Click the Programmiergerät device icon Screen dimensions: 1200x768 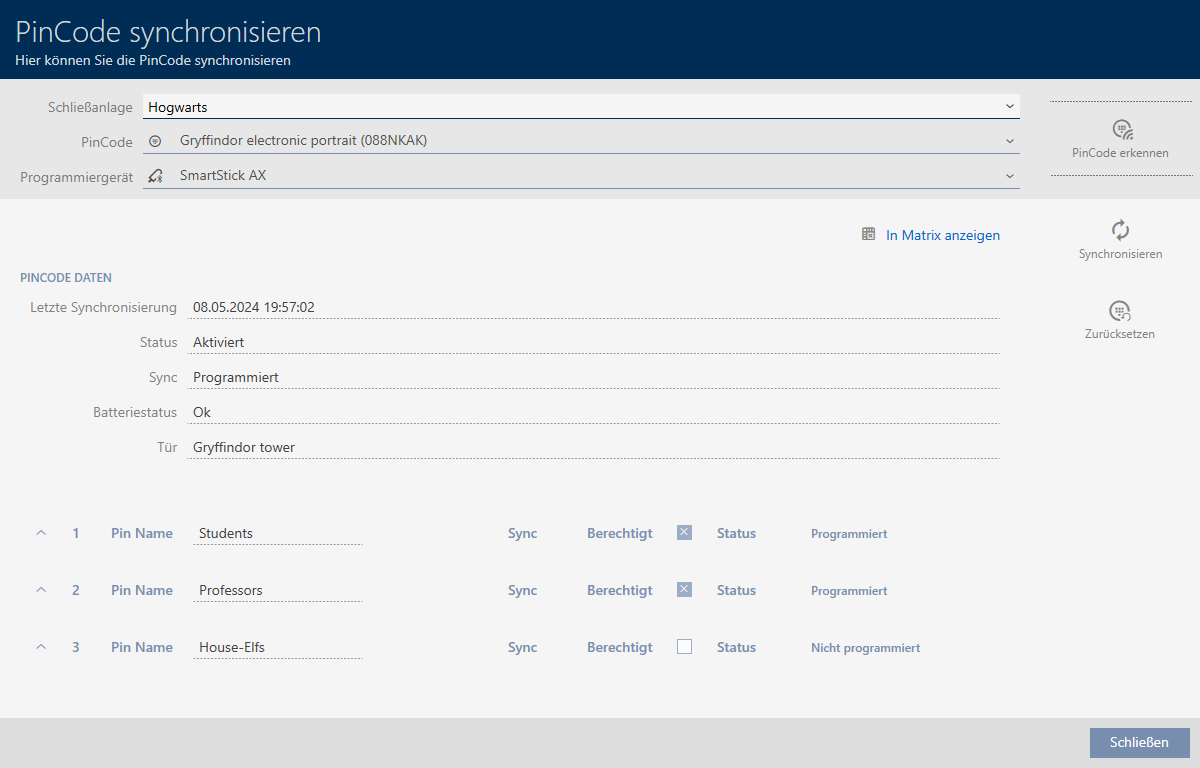tap(155, 176)
